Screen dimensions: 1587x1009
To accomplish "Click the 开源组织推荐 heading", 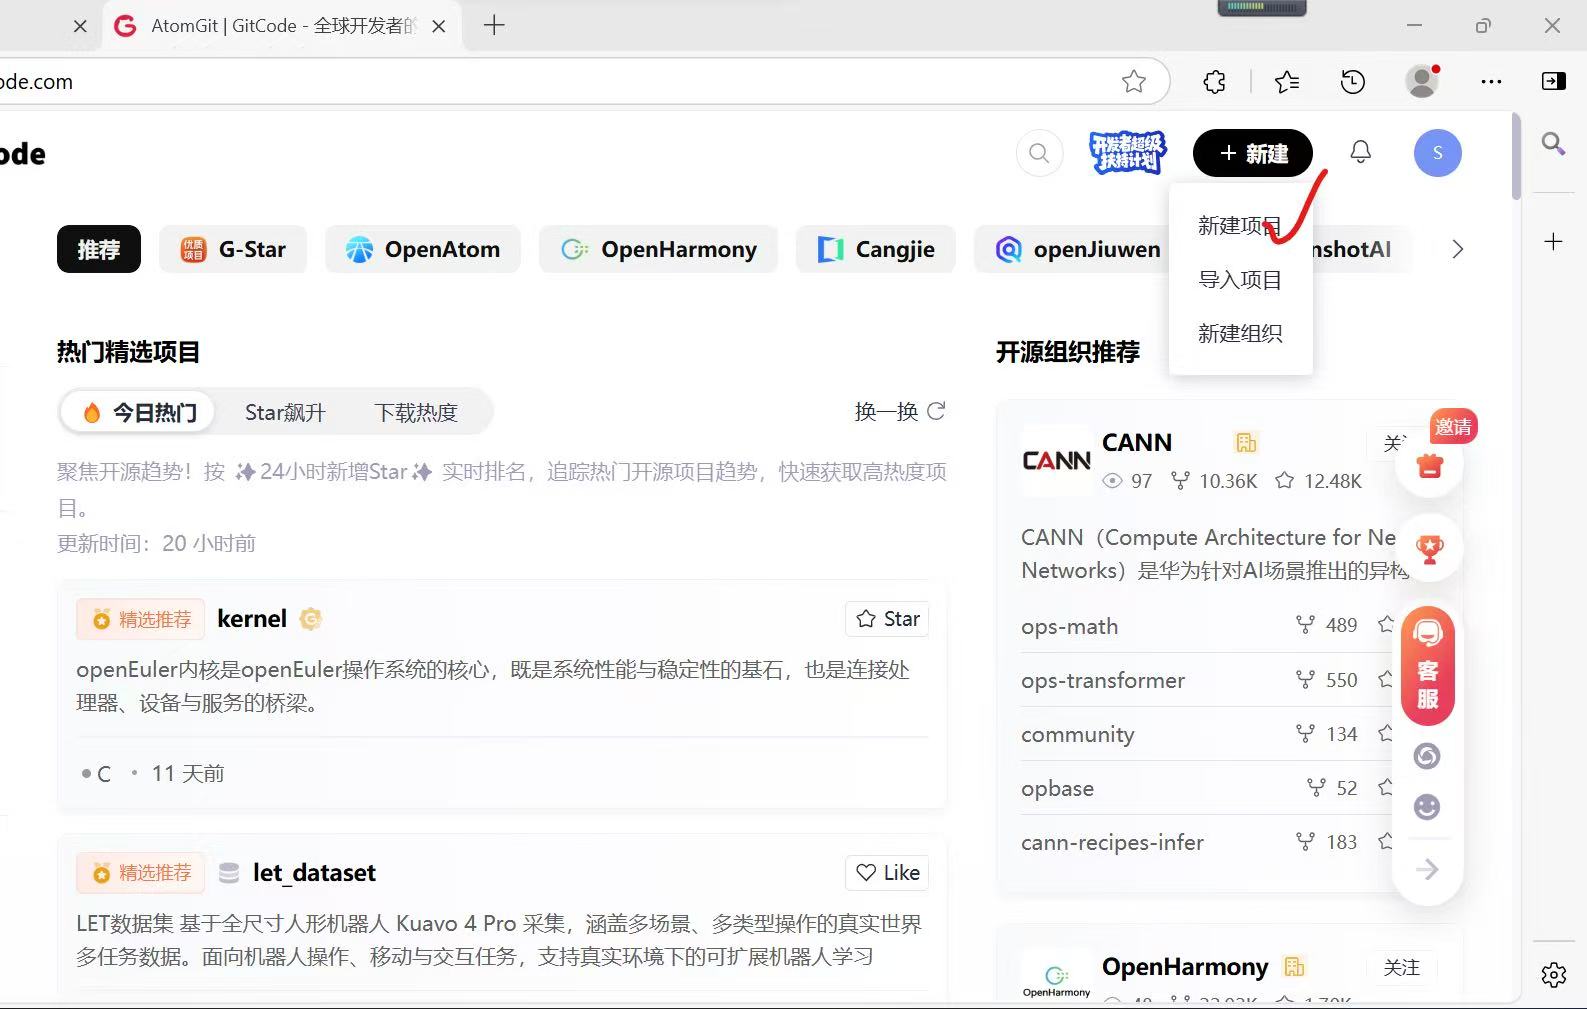I will click(x=1067, y=352).
